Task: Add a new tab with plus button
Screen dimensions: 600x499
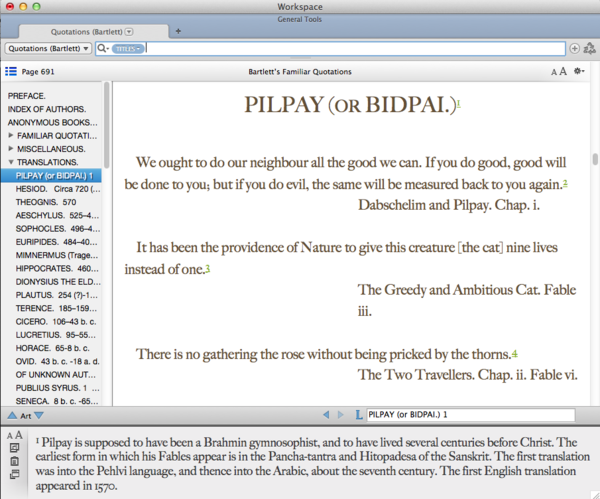Action: point(178,31)
